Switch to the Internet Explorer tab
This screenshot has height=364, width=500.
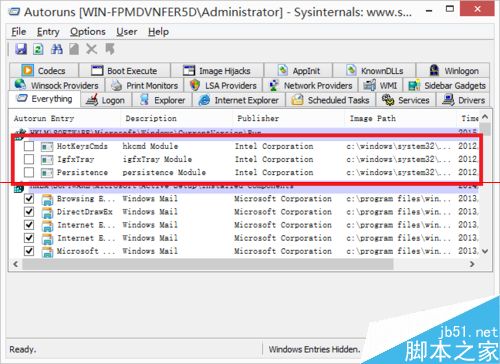239,100
